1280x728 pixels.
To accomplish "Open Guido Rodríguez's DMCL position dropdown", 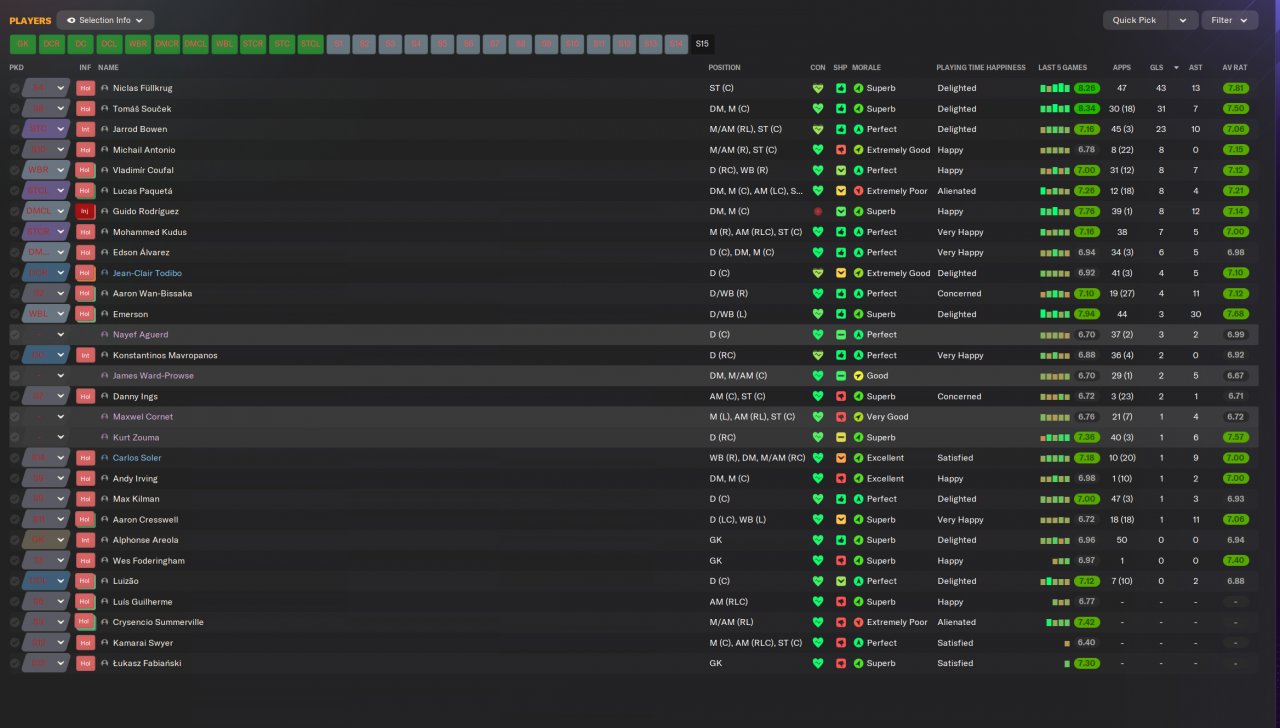I will point(60,211).
